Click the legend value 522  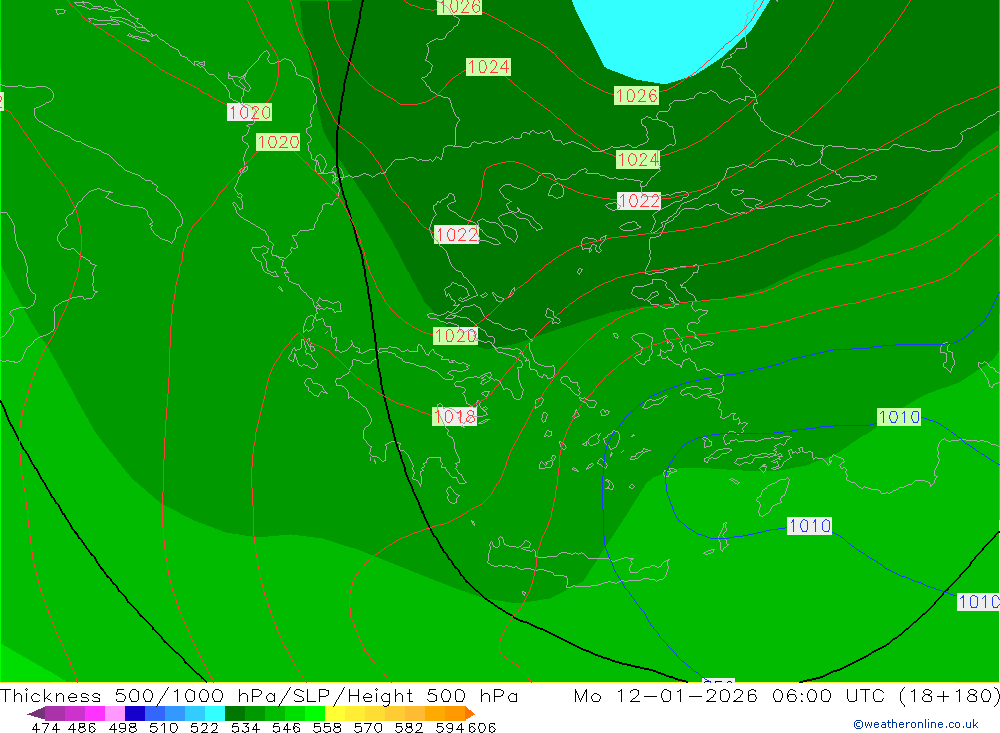tap(205, 727)
